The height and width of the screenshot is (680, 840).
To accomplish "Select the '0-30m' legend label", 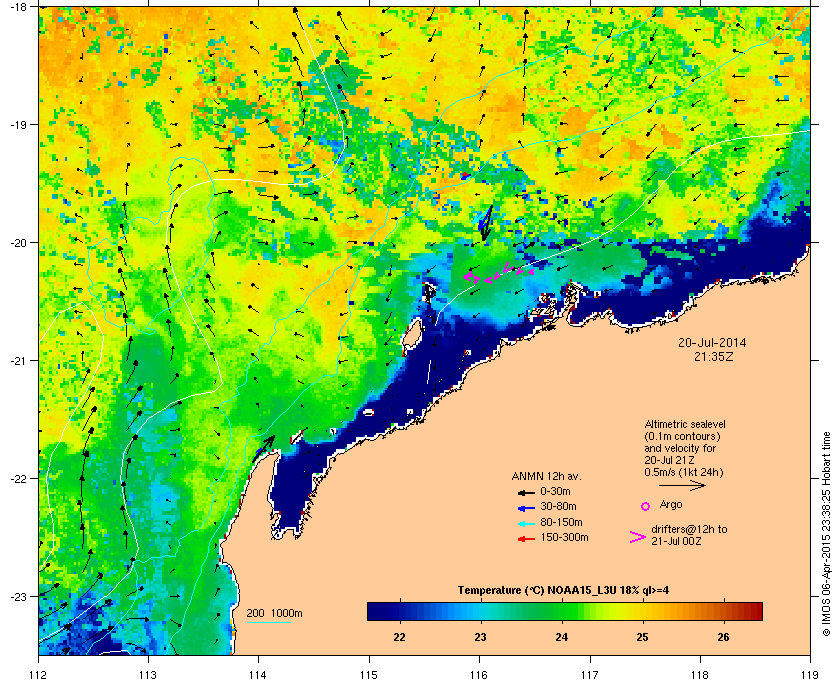I will pyautogui.click(x=555, y=491).
